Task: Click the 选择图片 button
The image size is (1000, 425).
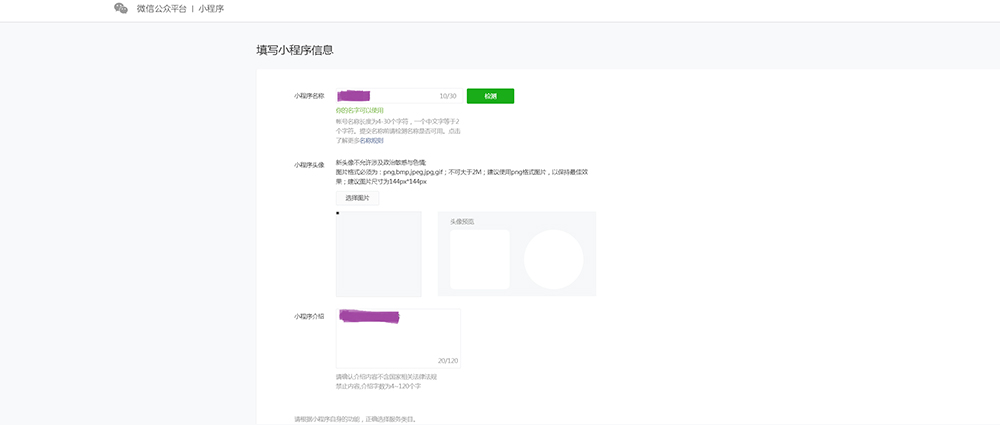Action: pos(357,198)
